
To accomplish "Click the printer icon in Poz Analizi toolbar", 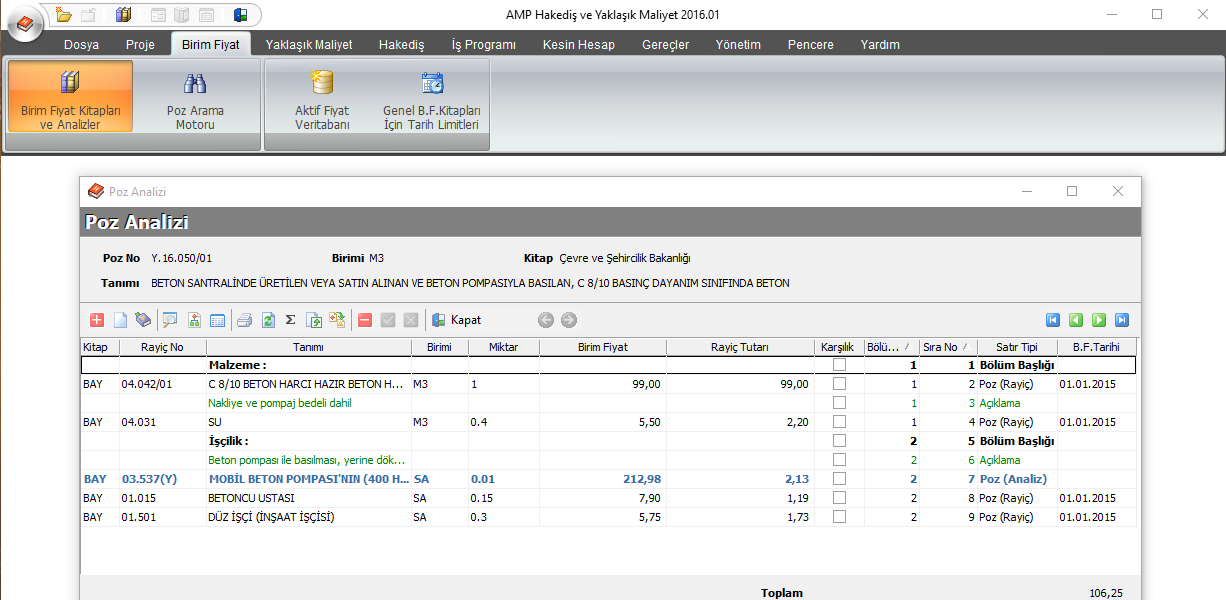I will pyautogui.click(x=244, y=320).
